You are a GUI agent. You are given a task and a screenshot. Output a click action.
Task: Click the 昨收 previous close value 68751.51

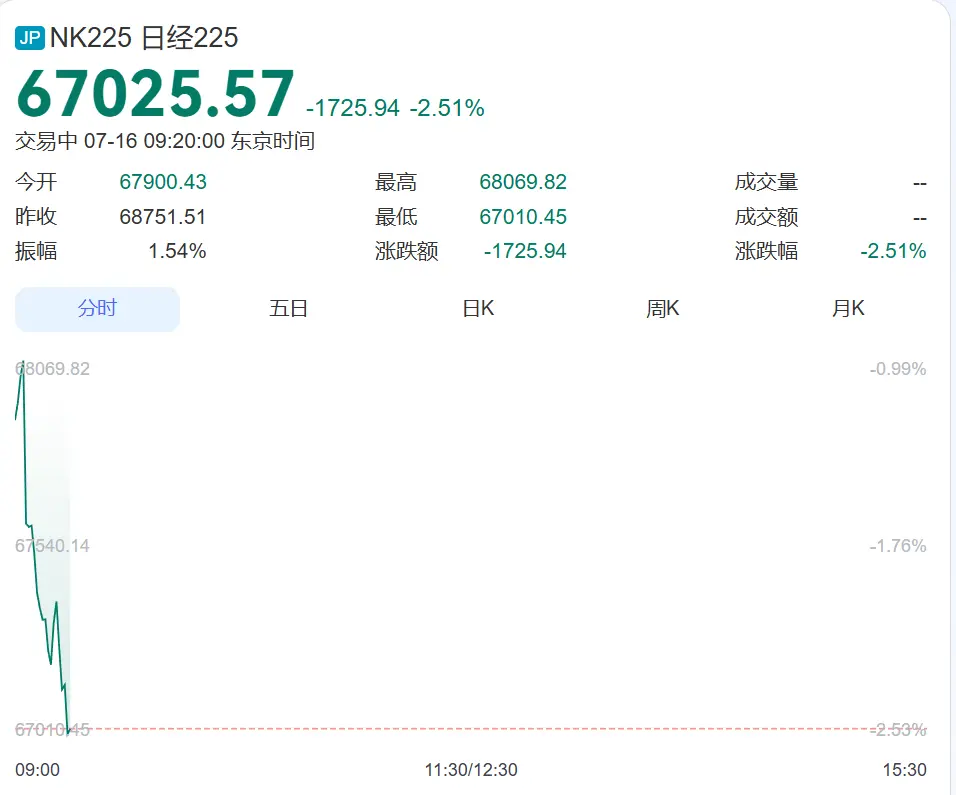tap(163, 216)
